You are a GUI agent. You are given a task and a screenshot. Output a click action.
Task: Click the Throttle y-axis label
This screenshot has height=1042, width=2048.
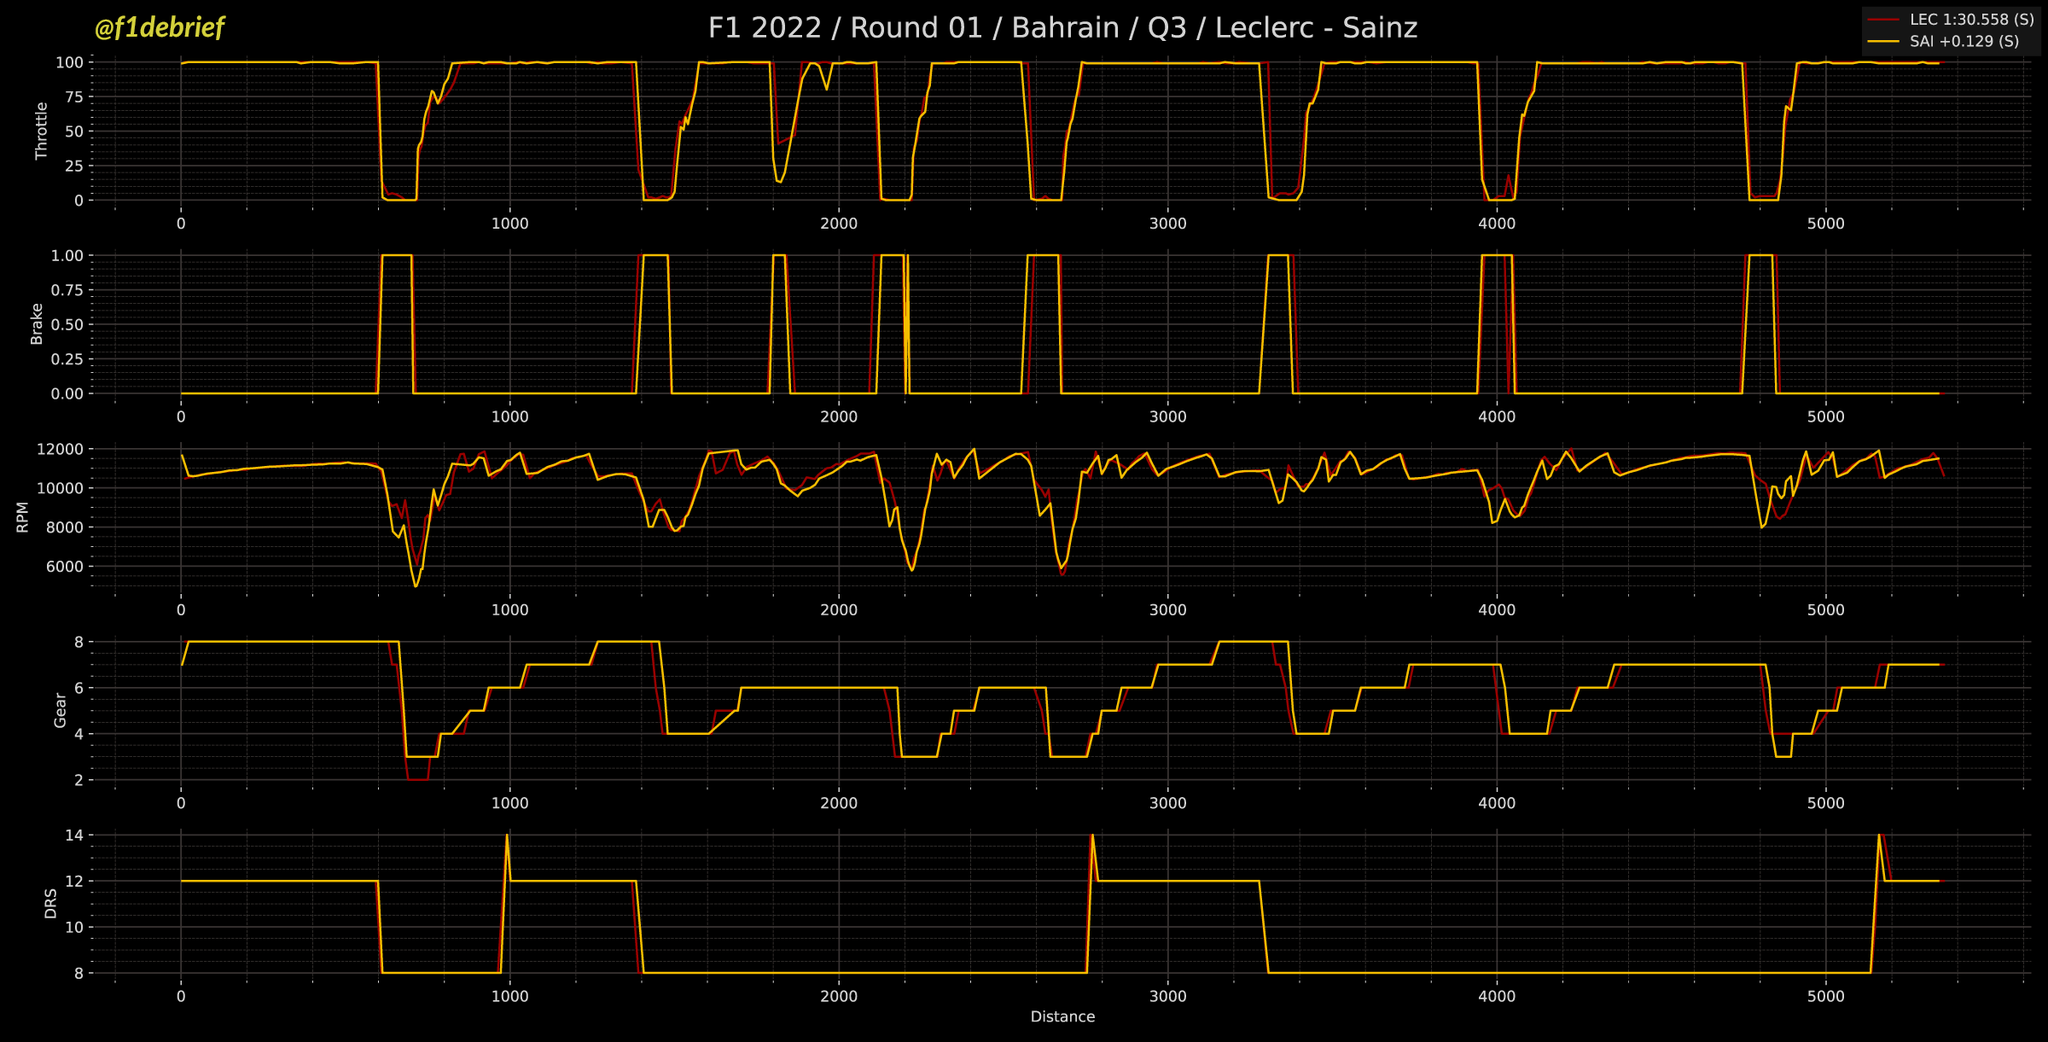[x=41, y=130]
